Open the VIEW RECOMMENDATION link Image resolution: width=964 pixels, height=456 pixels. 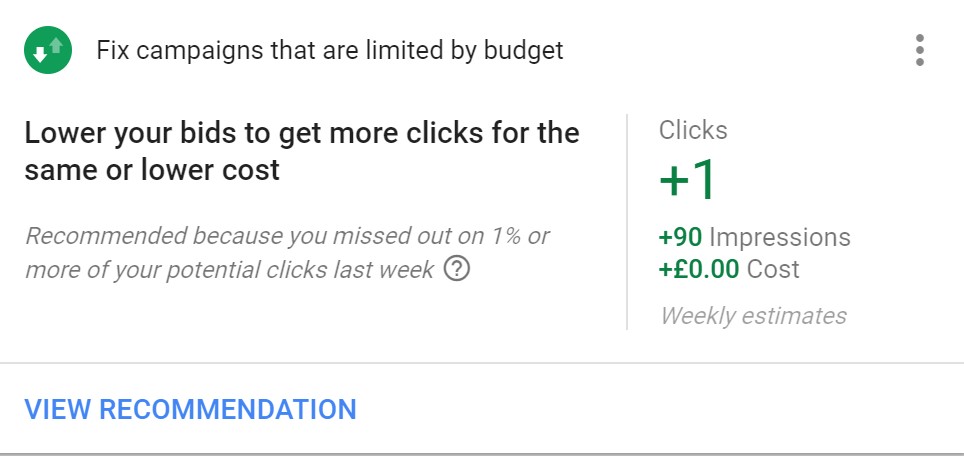click(191, 409)
